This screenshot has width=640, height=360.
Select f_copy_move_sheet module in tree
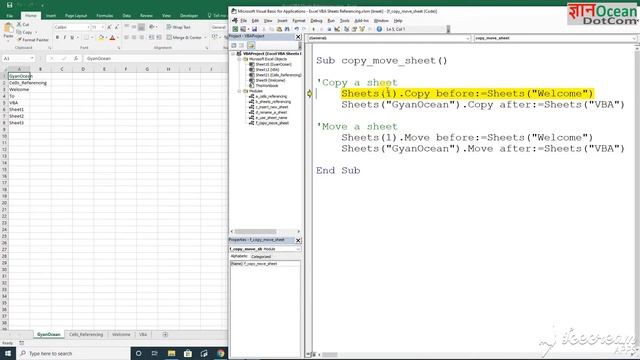point(272,123)
